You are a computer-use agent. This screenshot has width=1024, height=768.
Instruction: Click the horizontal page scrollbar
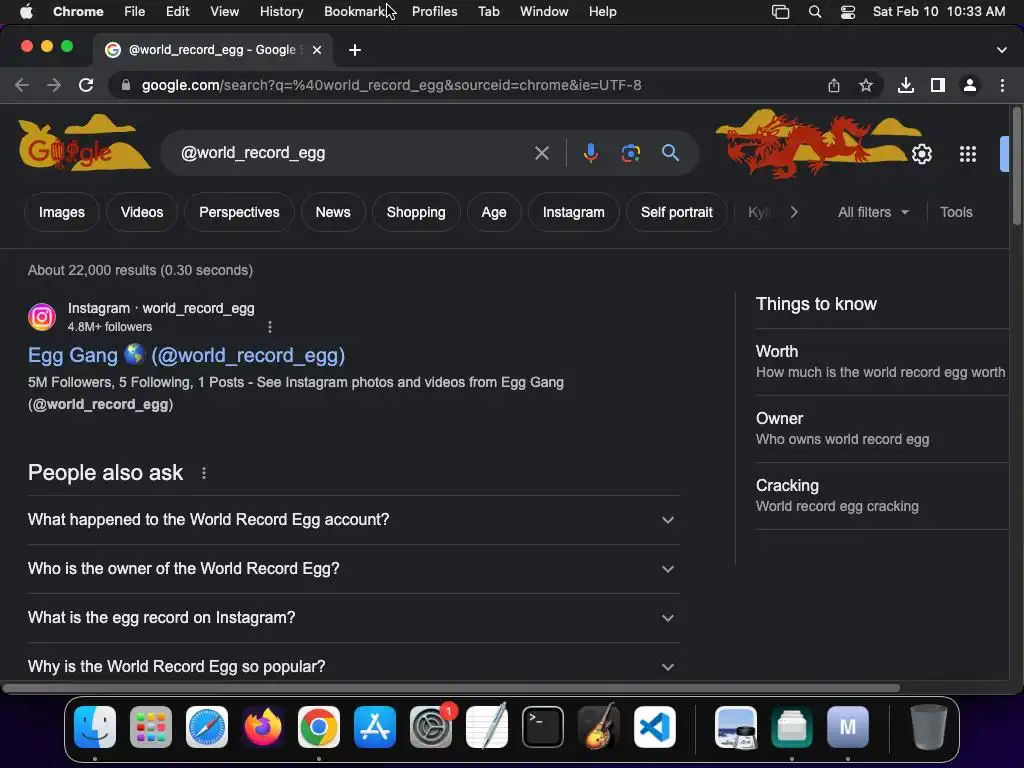tap(451, 688)
